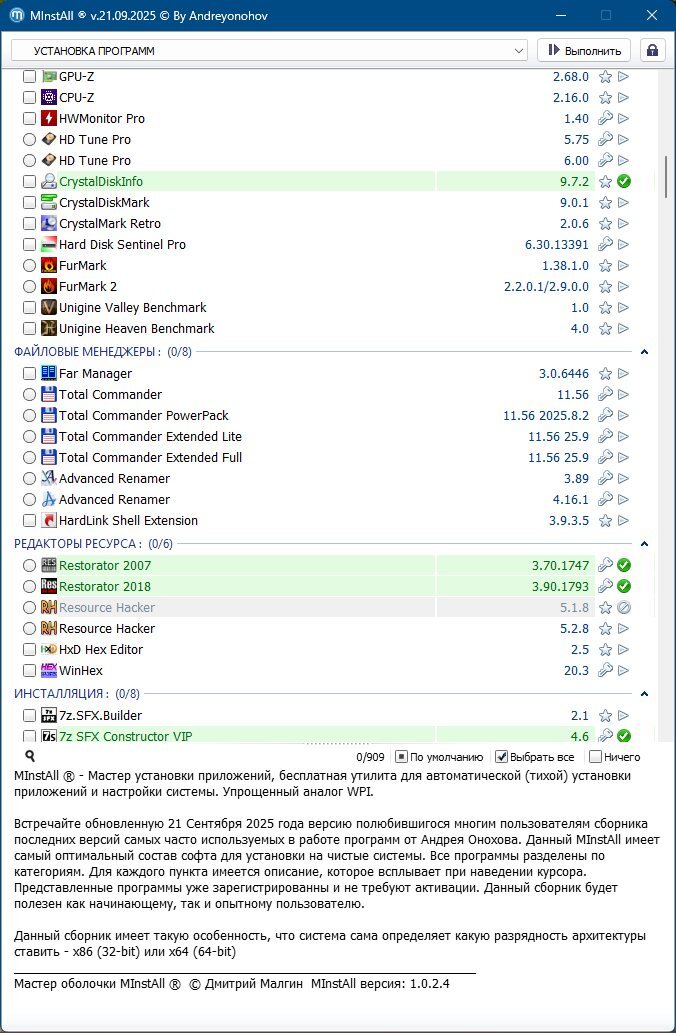Click the play arrow in Far Manager row
The width and height of the screenshot is (676, 1033).
(624, 374)
